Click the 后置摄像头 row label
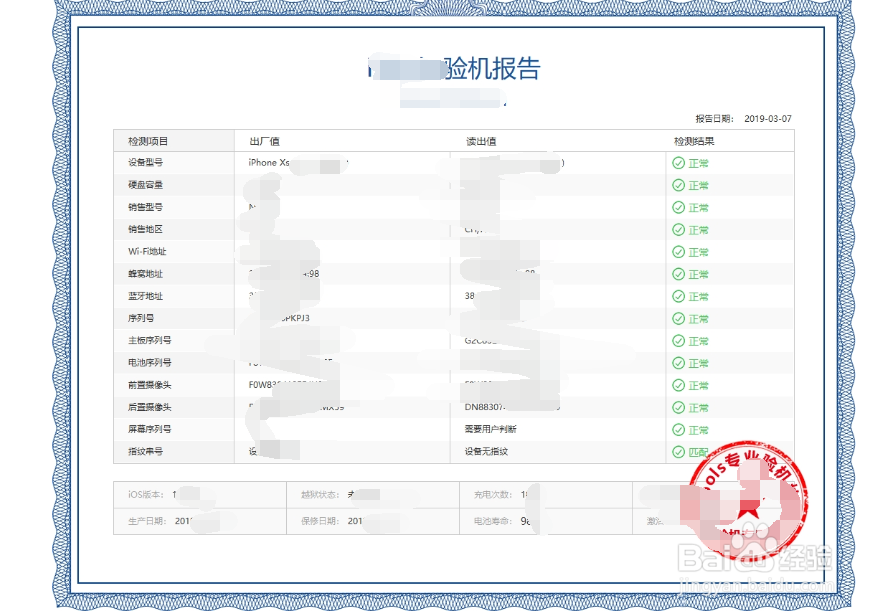This screenshot has height=616, width=883. tap(149, 407)
